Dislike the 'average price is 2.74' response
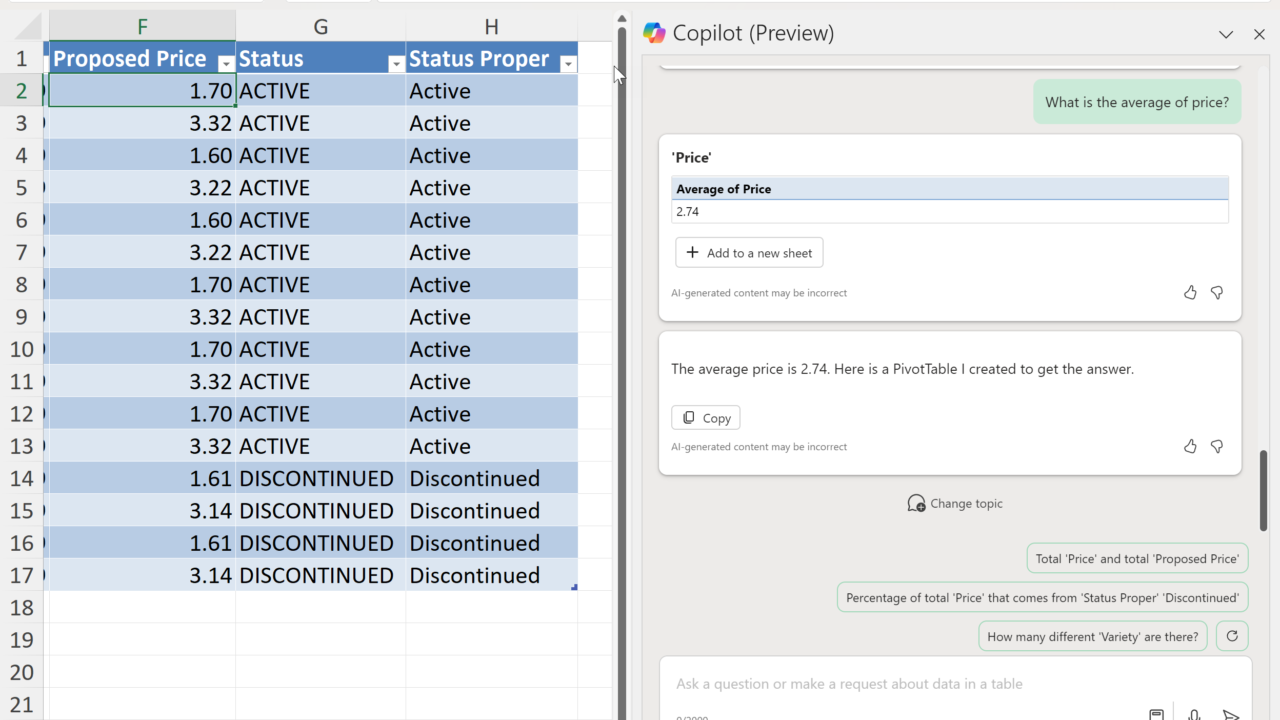This screenshot has width=1280, height=720. click(1217, 447)
